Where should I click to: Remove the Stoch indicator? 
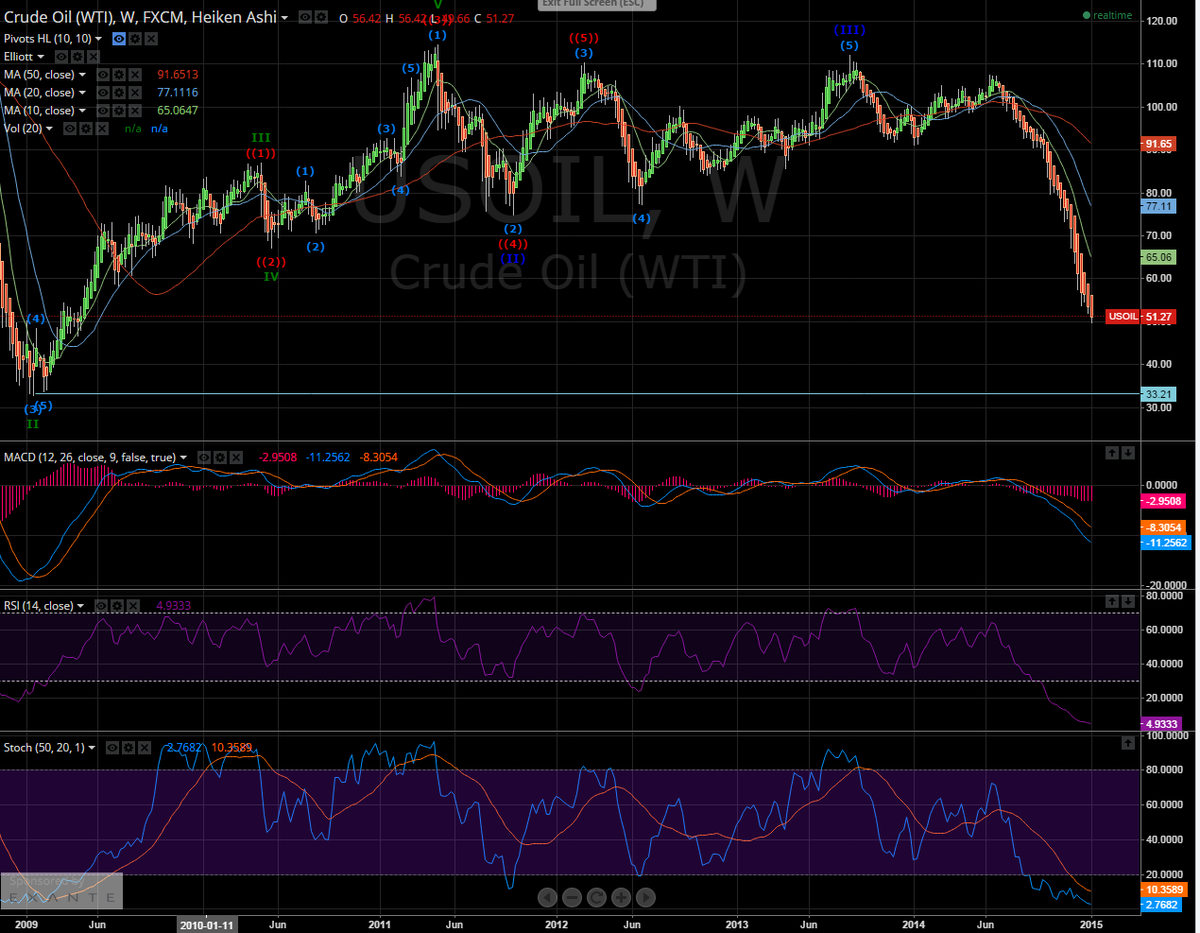pos(145,748)
